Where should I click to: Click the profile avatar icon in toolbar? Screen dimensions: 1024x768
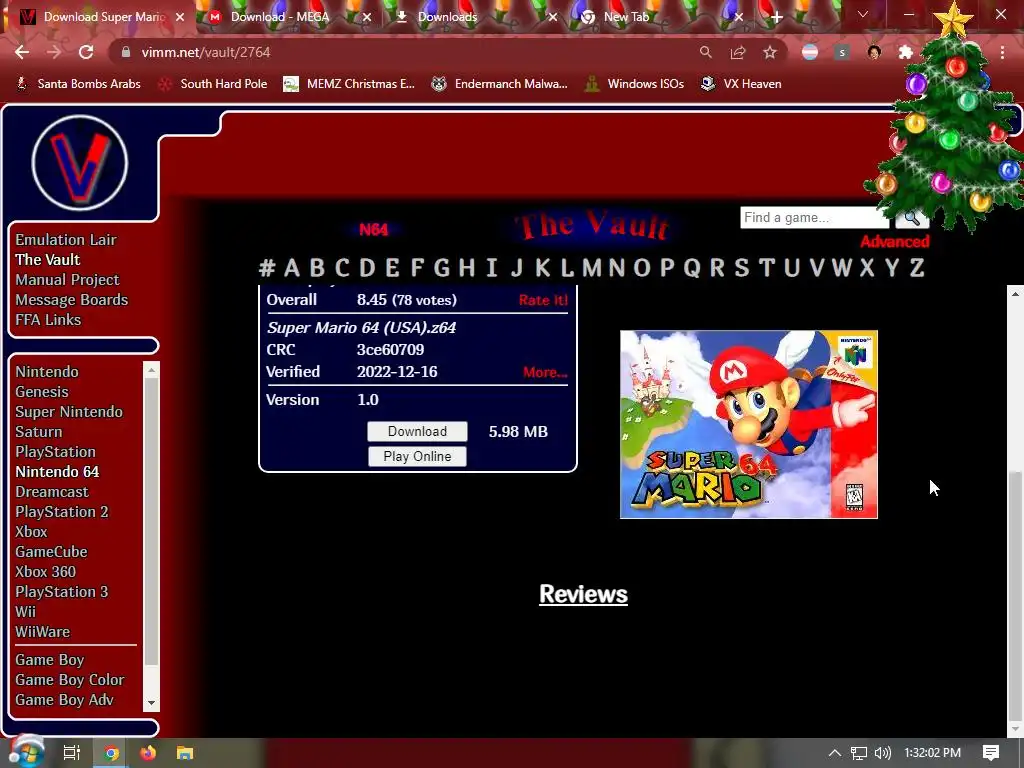pos(874,52)
